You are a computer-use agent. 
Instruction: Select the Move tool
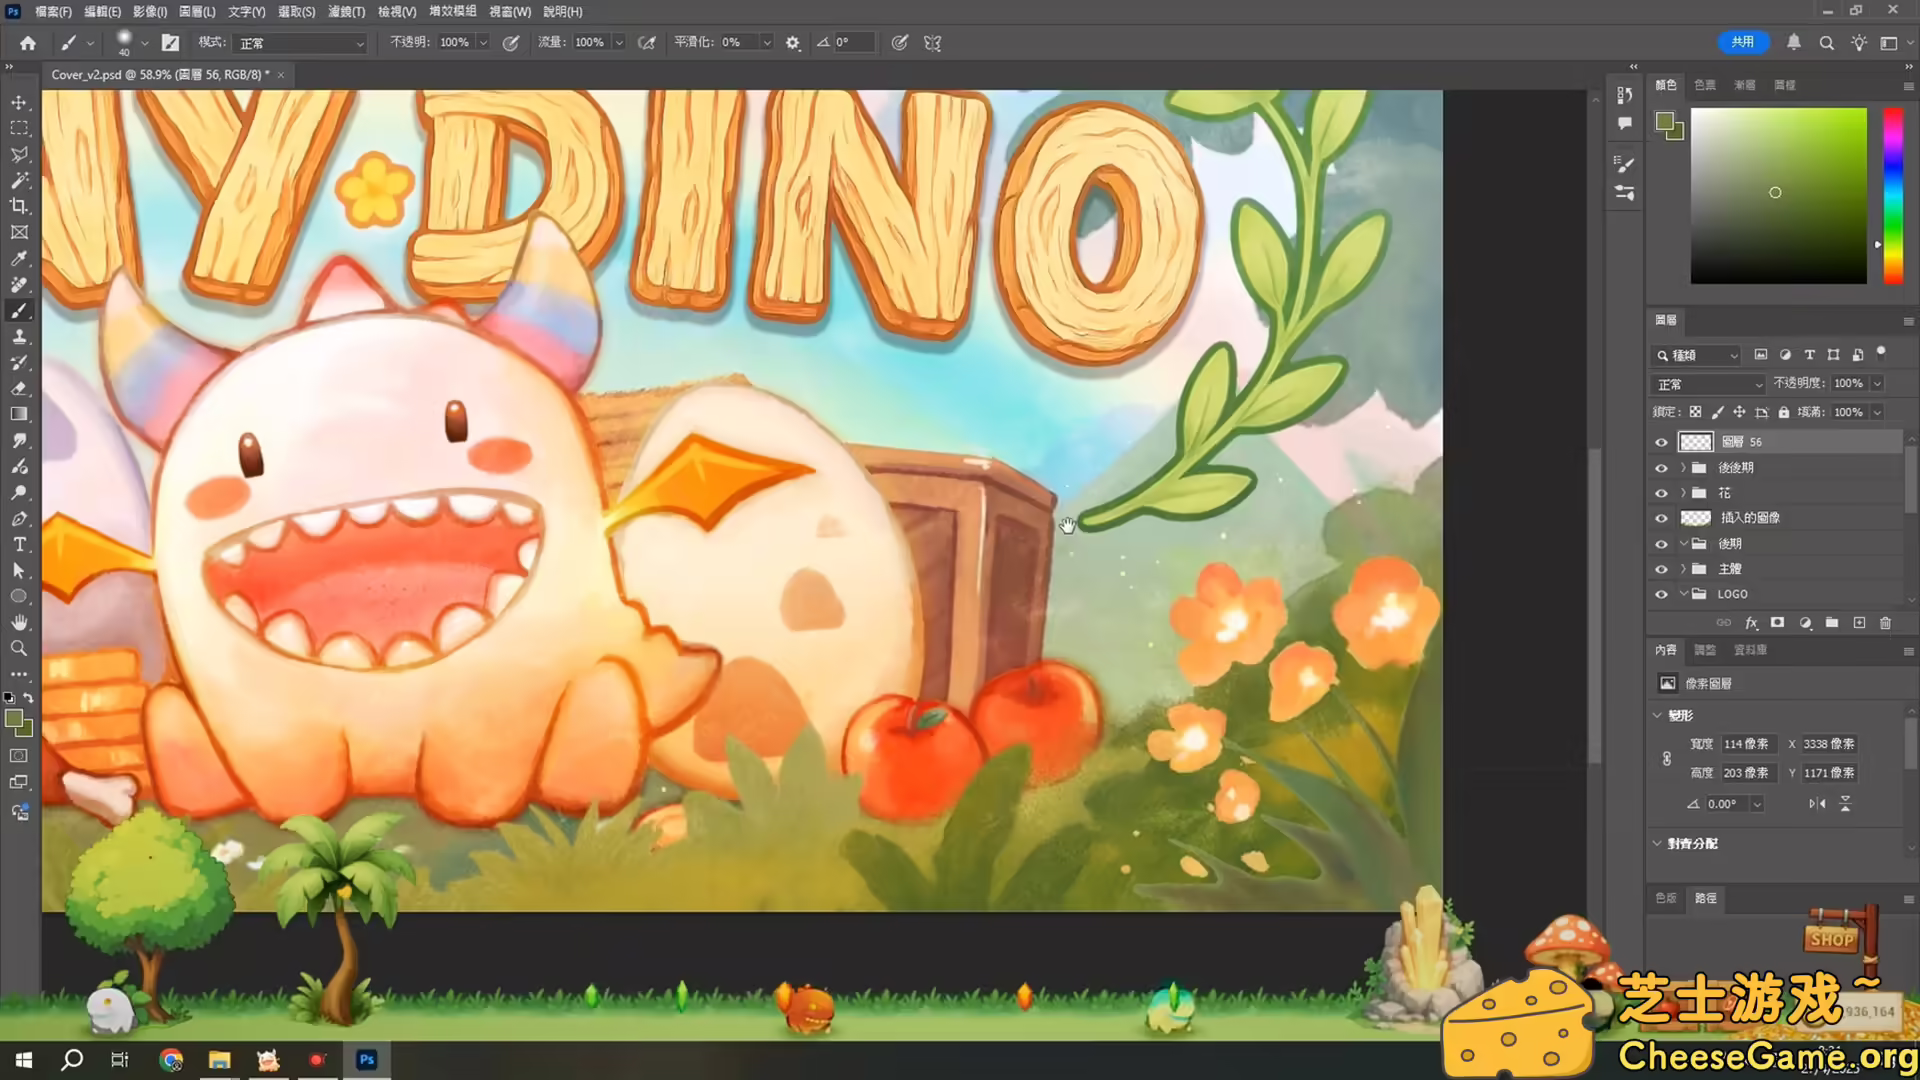19,102
